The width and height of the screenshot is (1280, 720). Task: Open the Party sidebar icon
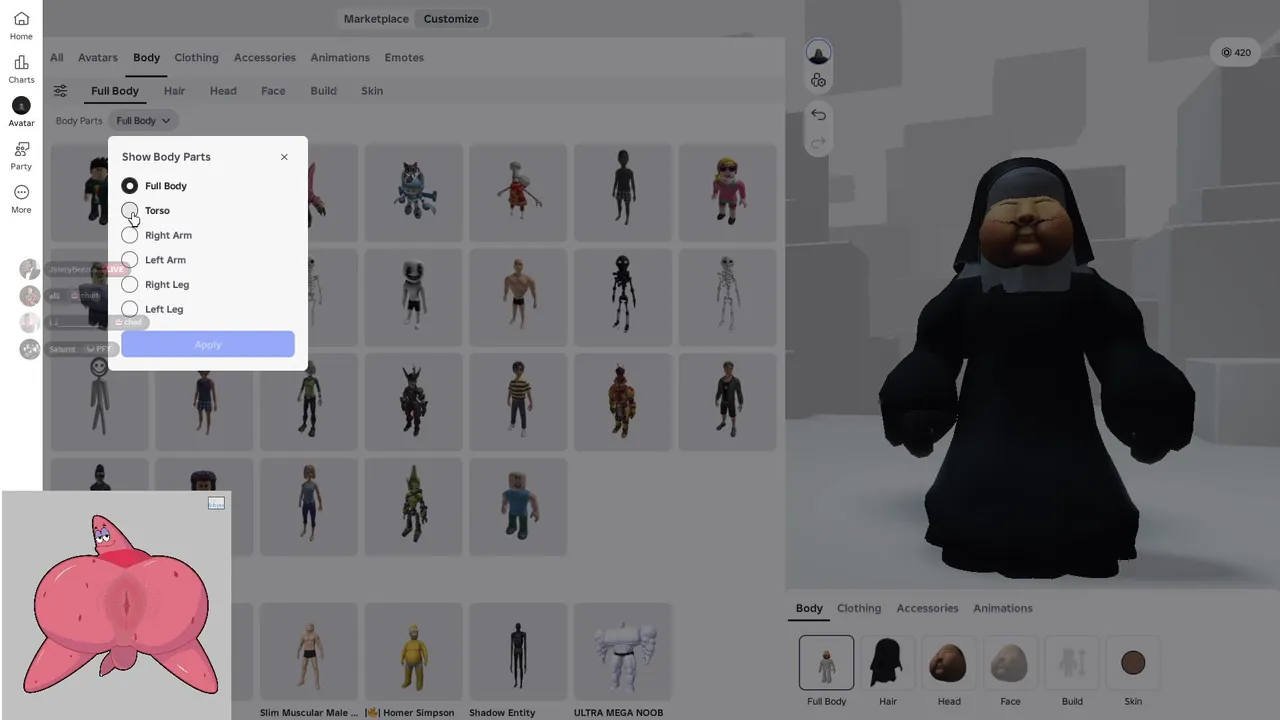[x=21, y=156]
